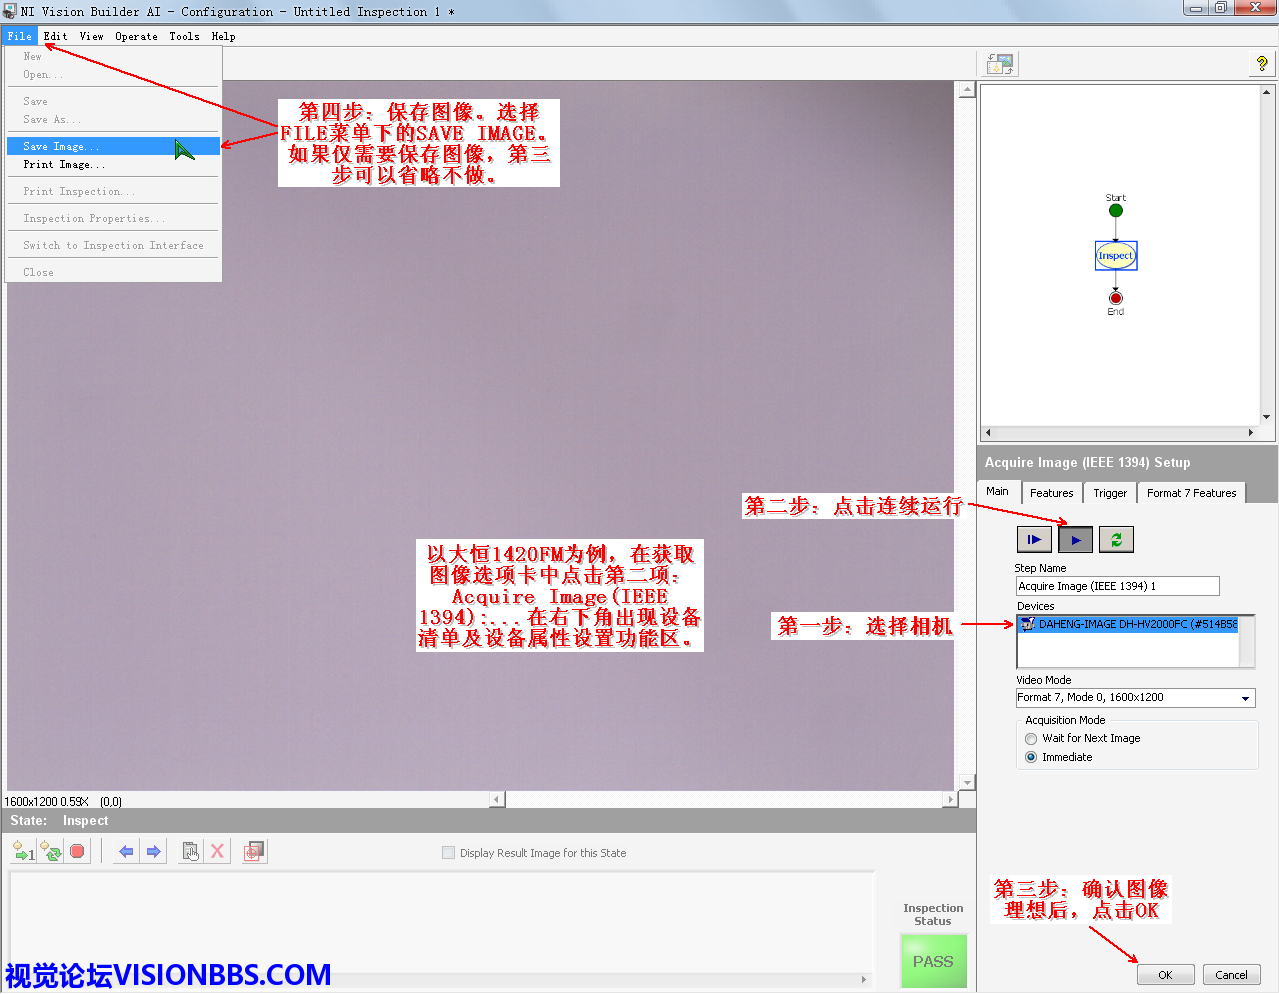Toggle the image/flowchart view switch icon

(1000, 64)
